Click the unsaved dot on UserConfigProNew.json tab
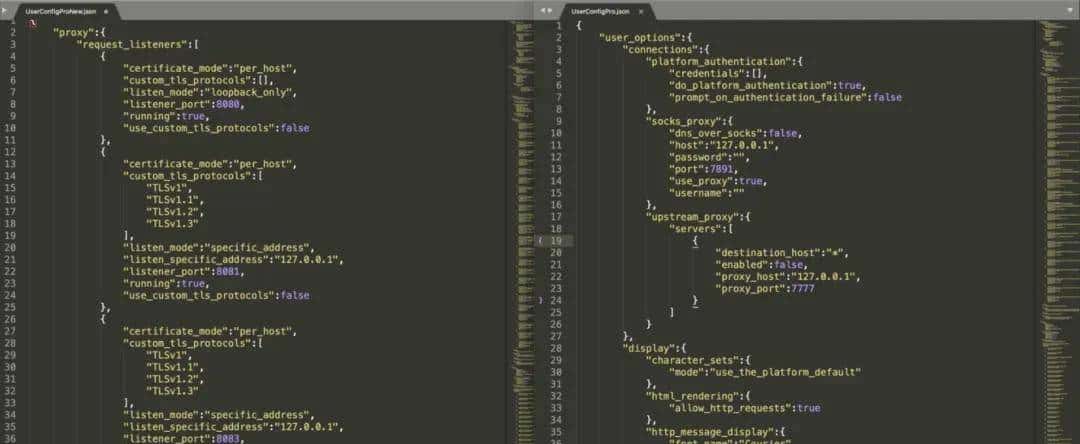1080x444 pixels. [107, 10]
